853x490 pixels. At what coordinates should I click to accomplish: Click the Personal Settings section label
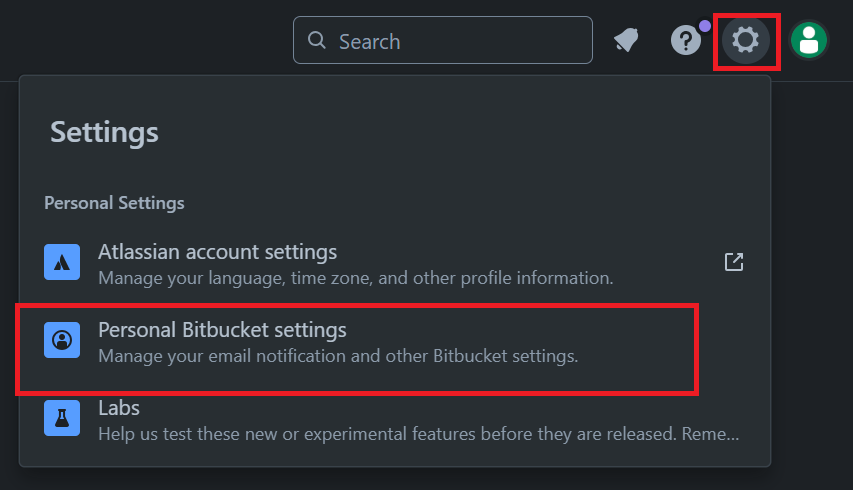(x=114, y=203)
